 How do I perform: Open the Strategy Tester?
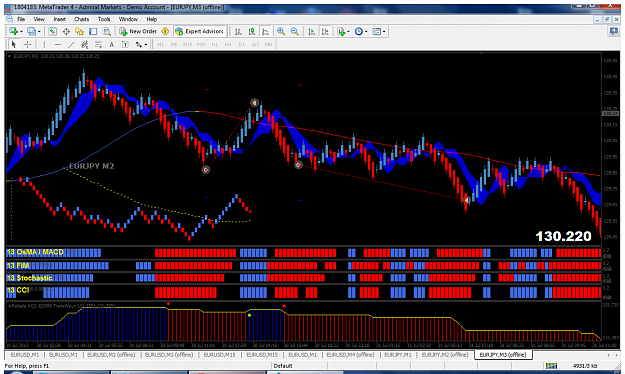point(107,31)
